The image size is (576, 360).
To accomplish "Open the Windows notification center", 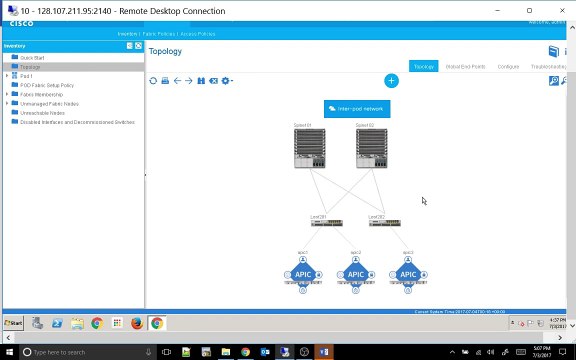I will 562,352.
